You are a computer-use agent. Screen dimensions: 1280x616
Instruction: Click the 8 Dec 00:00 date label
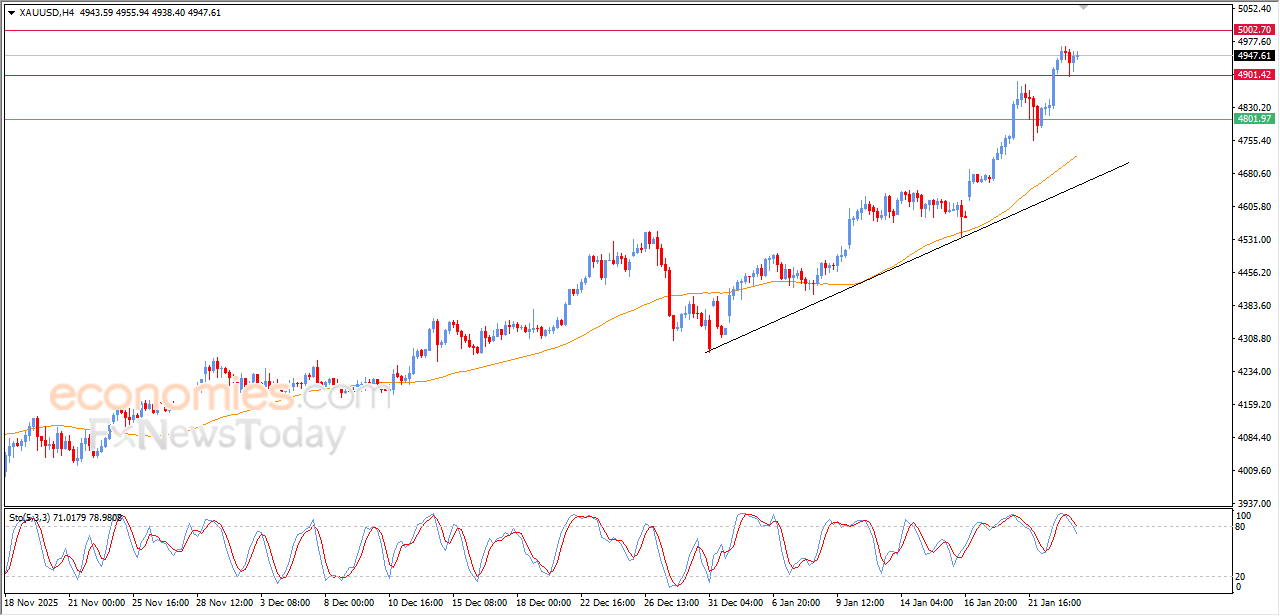click(348, 603)
